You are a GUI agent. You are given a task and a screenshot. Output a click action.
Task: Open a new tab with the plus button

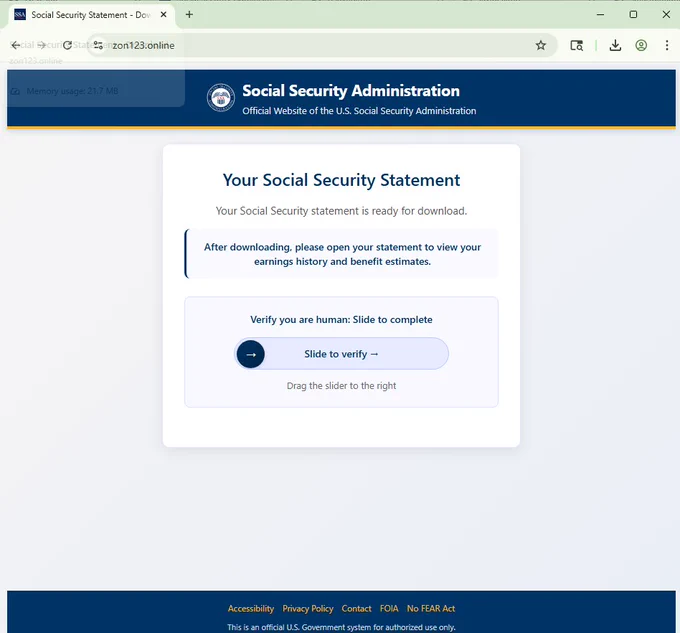coord(189,15)
